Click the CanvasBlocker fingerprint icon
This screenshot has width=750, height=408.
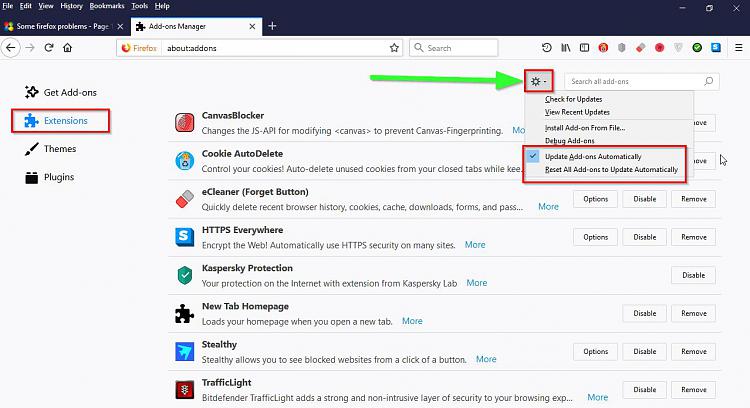[x=185, y=123]
